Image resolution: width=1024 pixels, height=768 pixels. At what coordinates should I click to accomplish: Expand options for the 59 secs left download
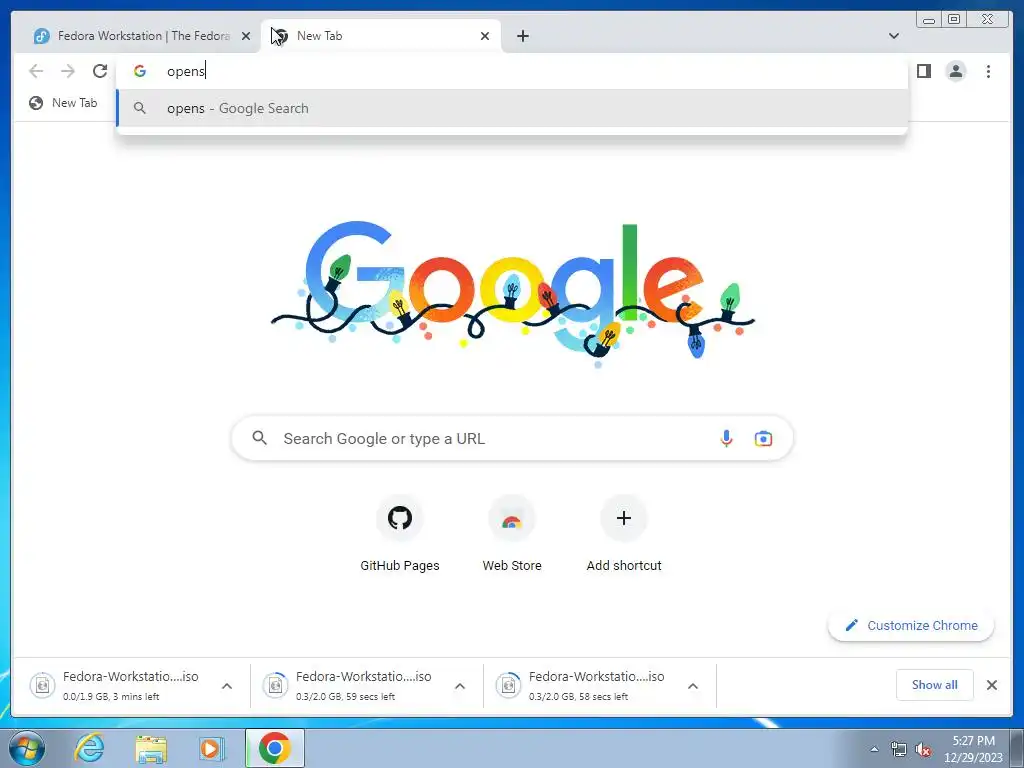[460, 686]
